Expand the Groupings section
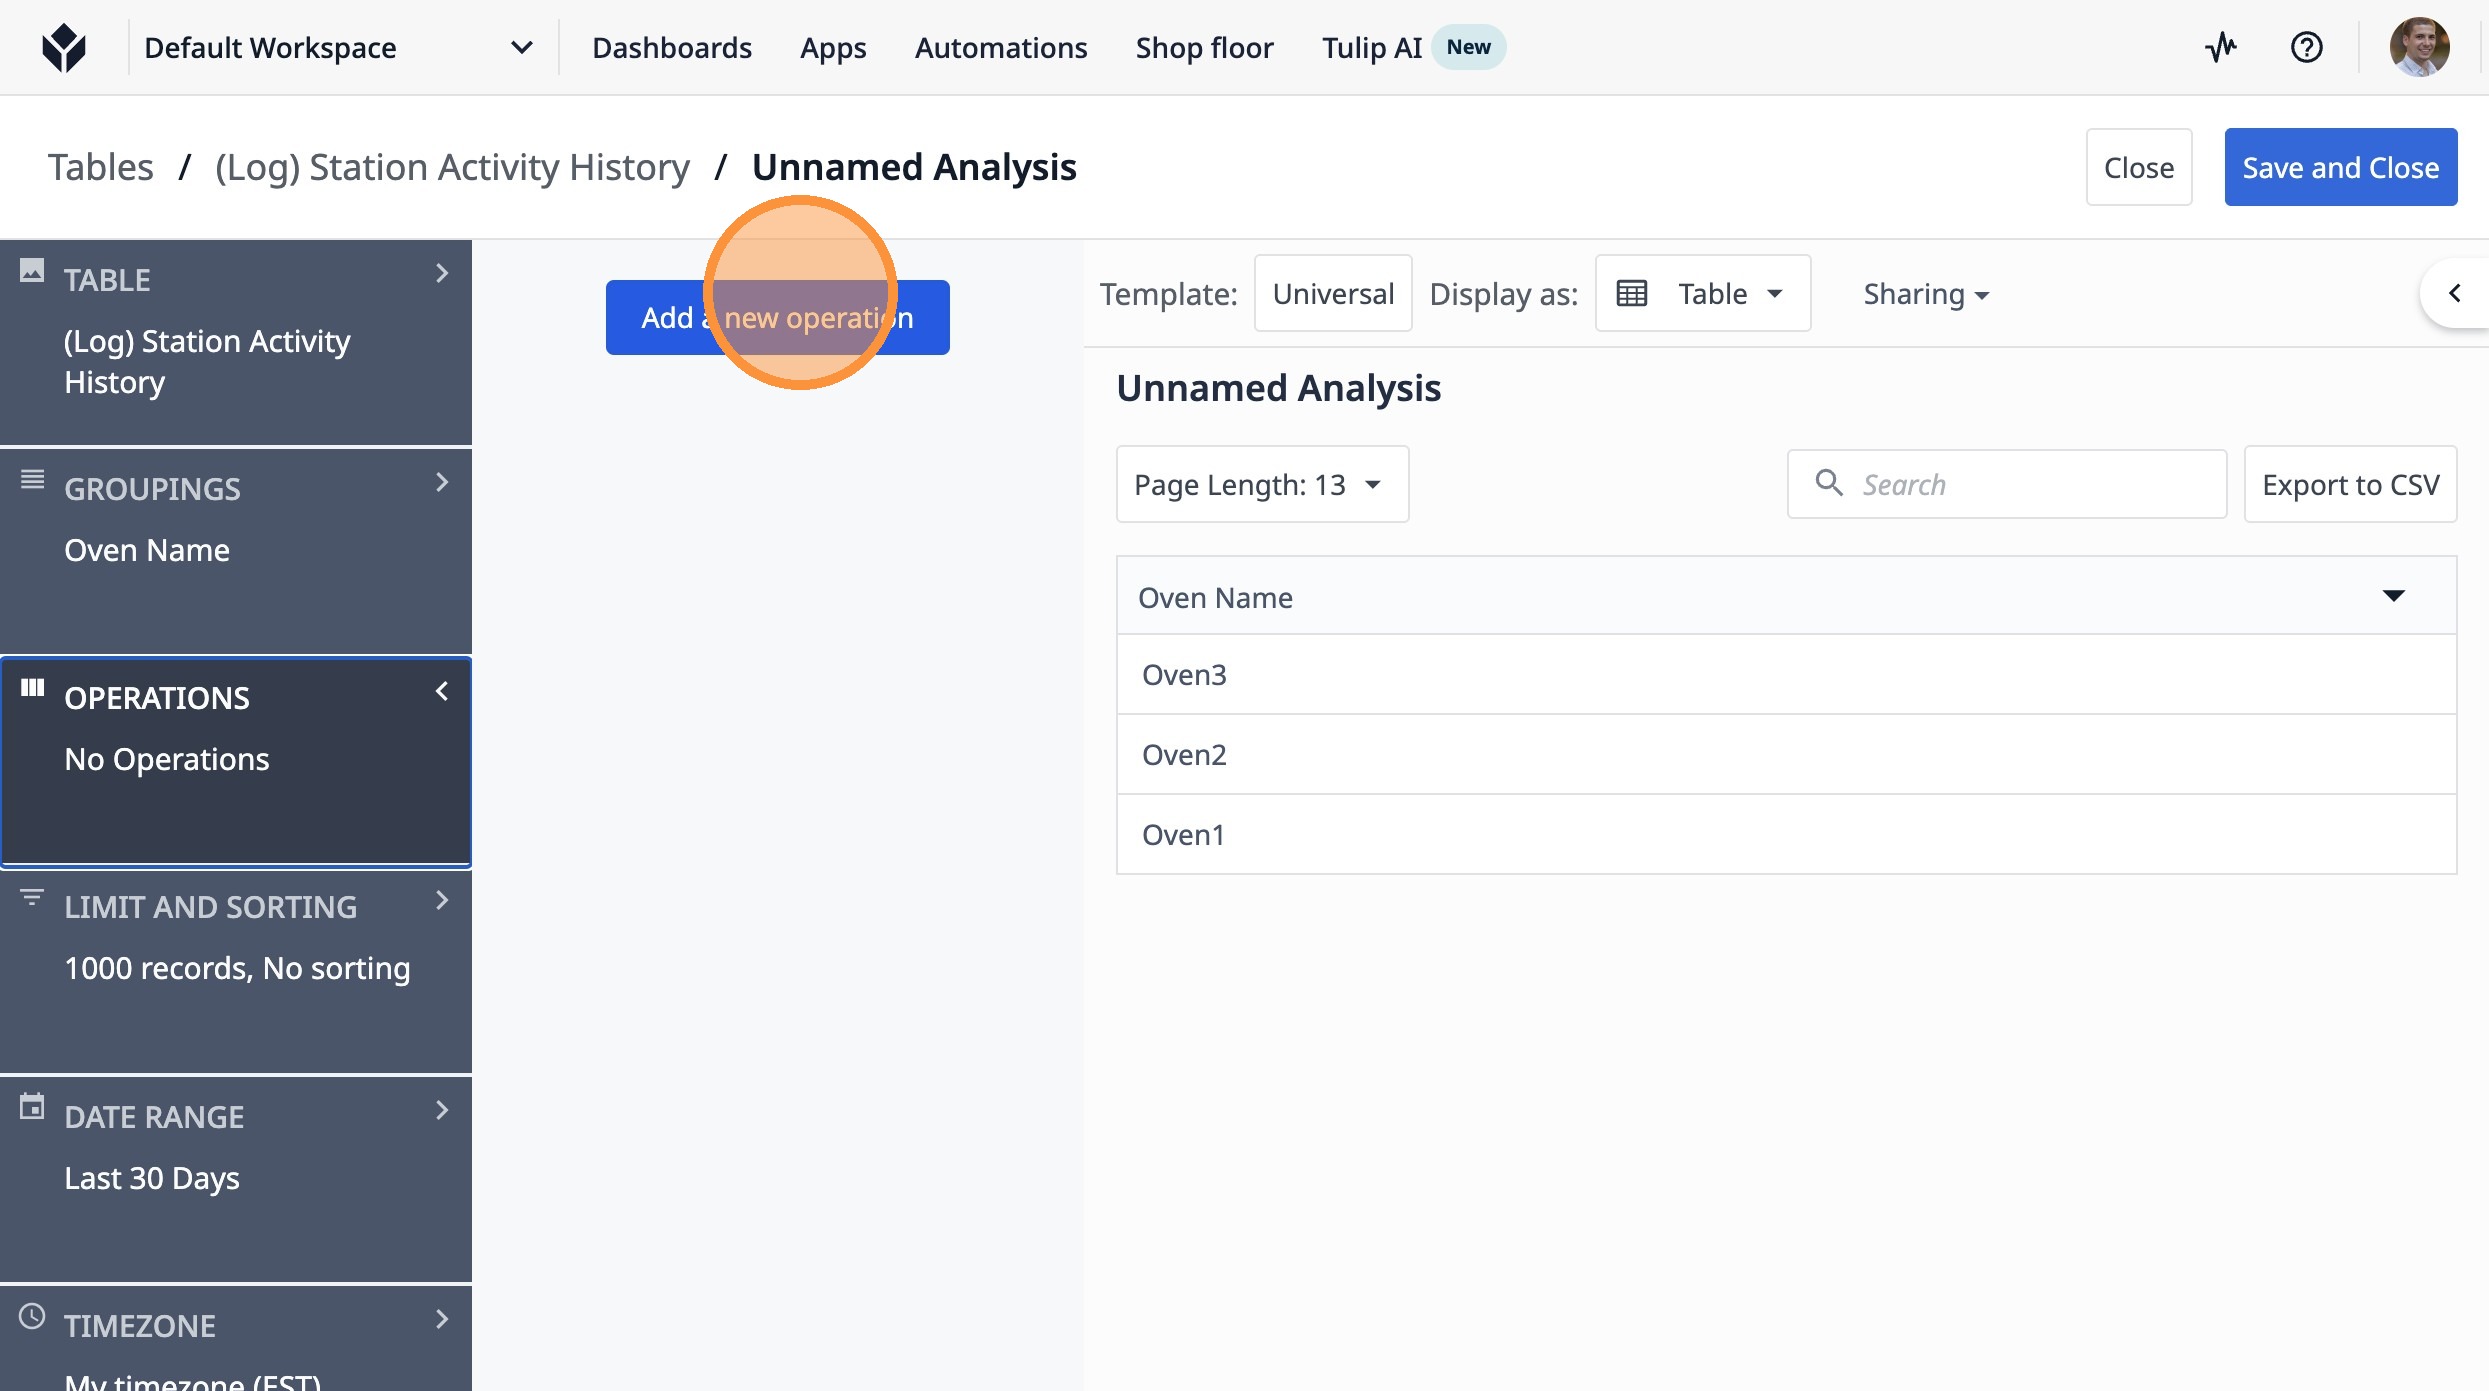The image size is (2489, 1391). click(441, 482)
